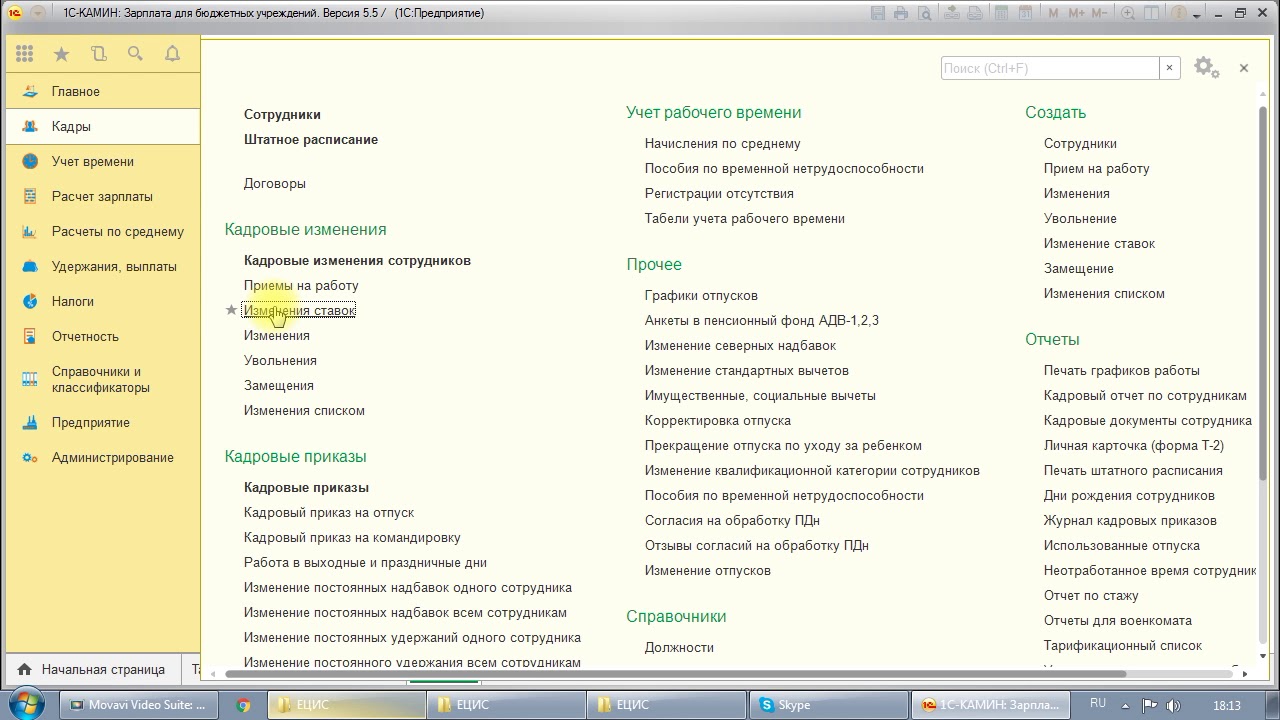Open Изменение северных надбавок
This screenshot has width=1280, height=720.
click(x=740, y=345)
